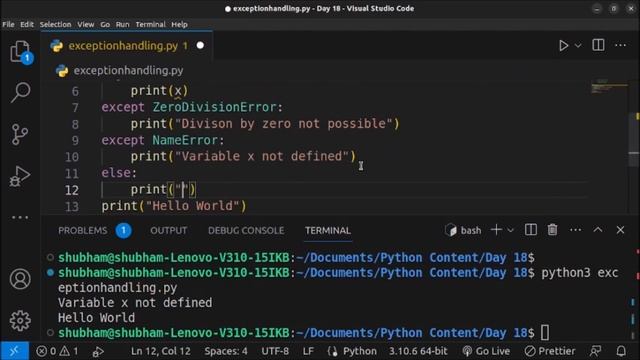Click the editor minimap

pos(609,88)
